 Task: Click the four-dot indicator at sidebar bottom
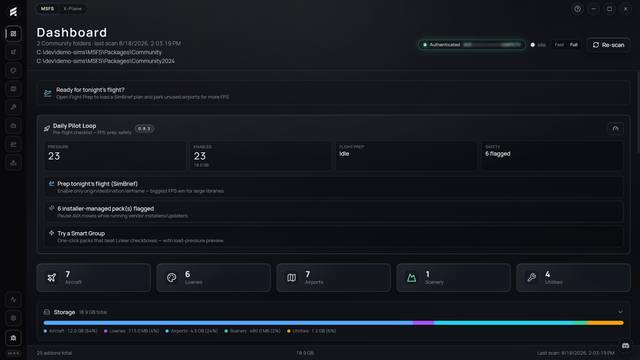(13, 353)
